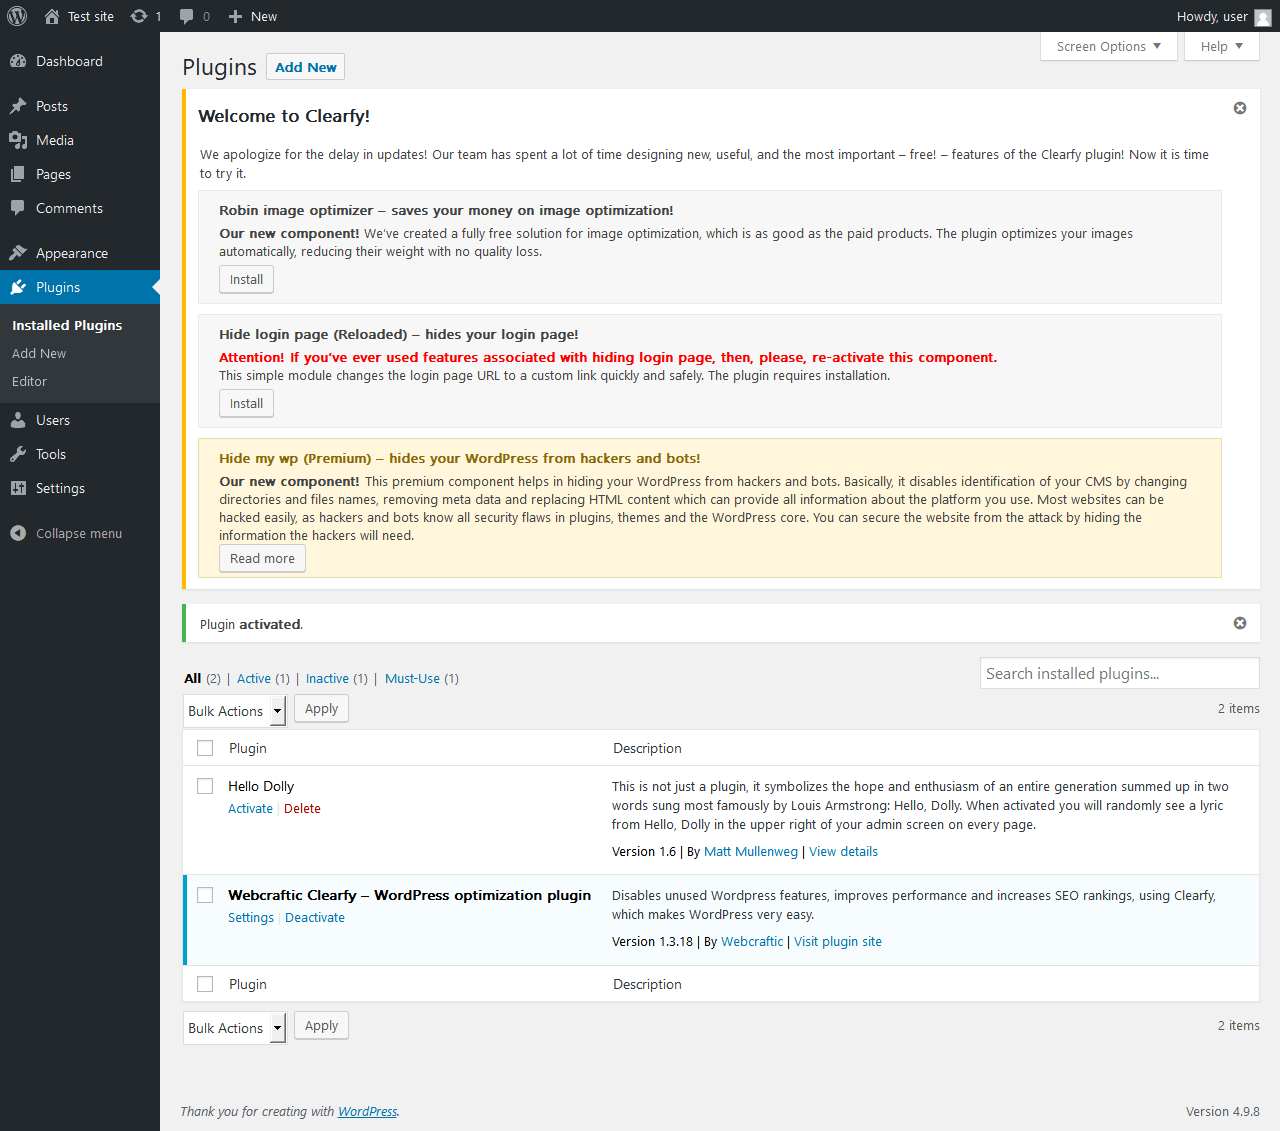The height and width of the screenshot is (1131, 1280).
Task: Toggle select-all checkbox in table header
Action: pos(205,748)
